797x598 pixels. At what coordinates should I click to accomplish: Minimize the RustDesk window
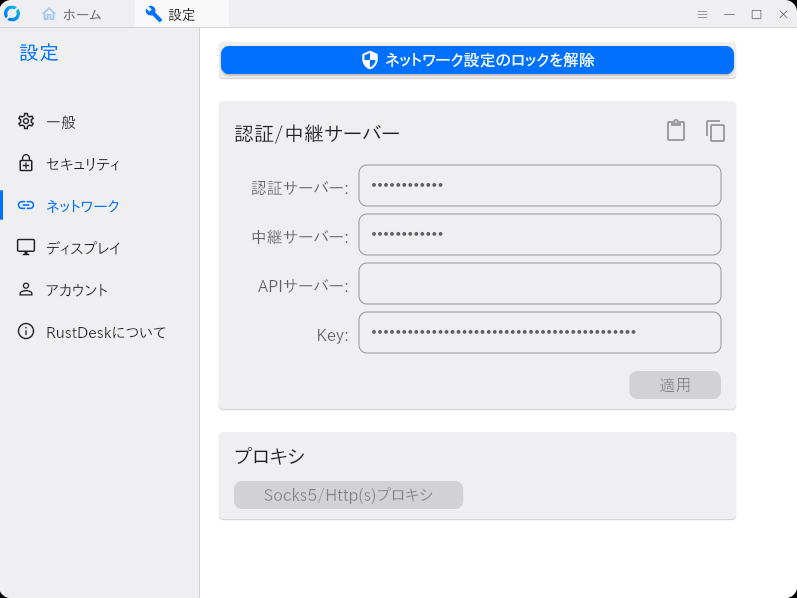click(x=729, y=14)
